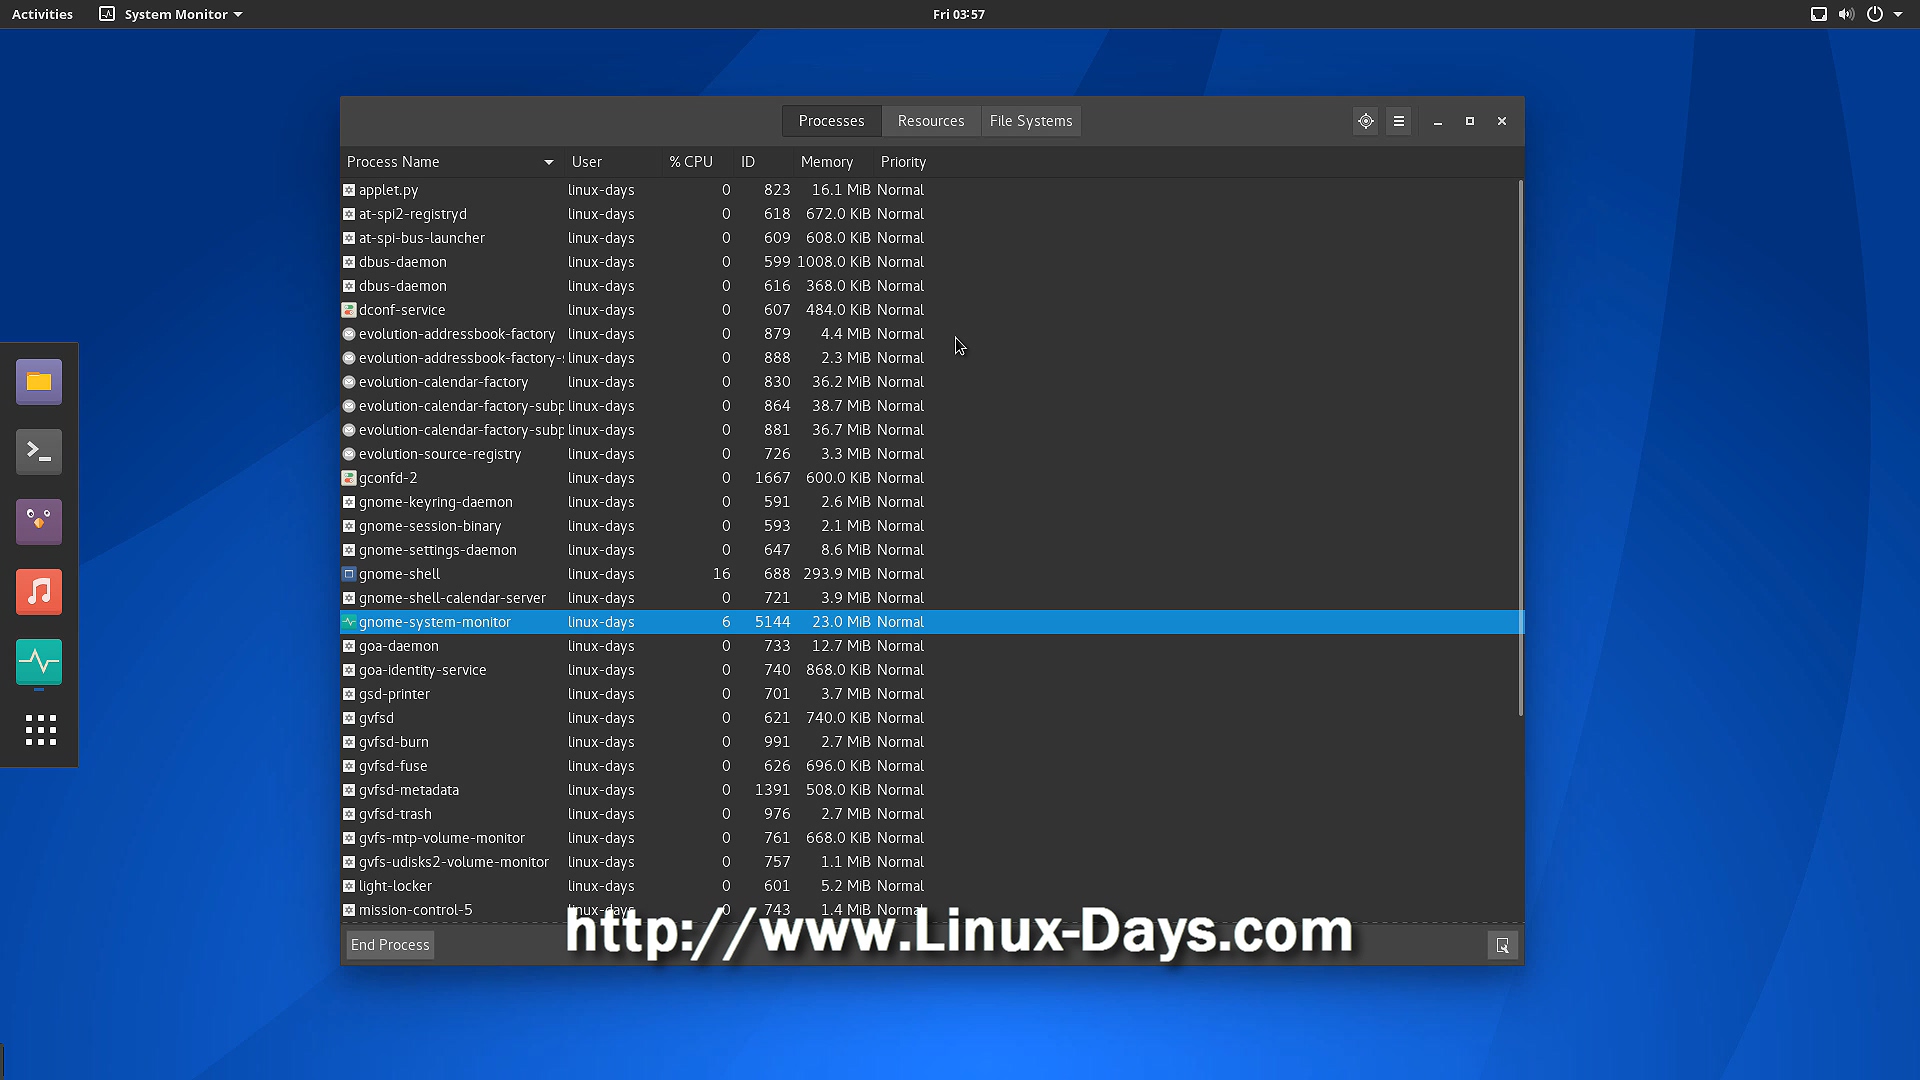This screenshot has height=1080, width=1920.
Task: Select the dbus-daemon row with ID 599
Action: [x=930, y=262]
